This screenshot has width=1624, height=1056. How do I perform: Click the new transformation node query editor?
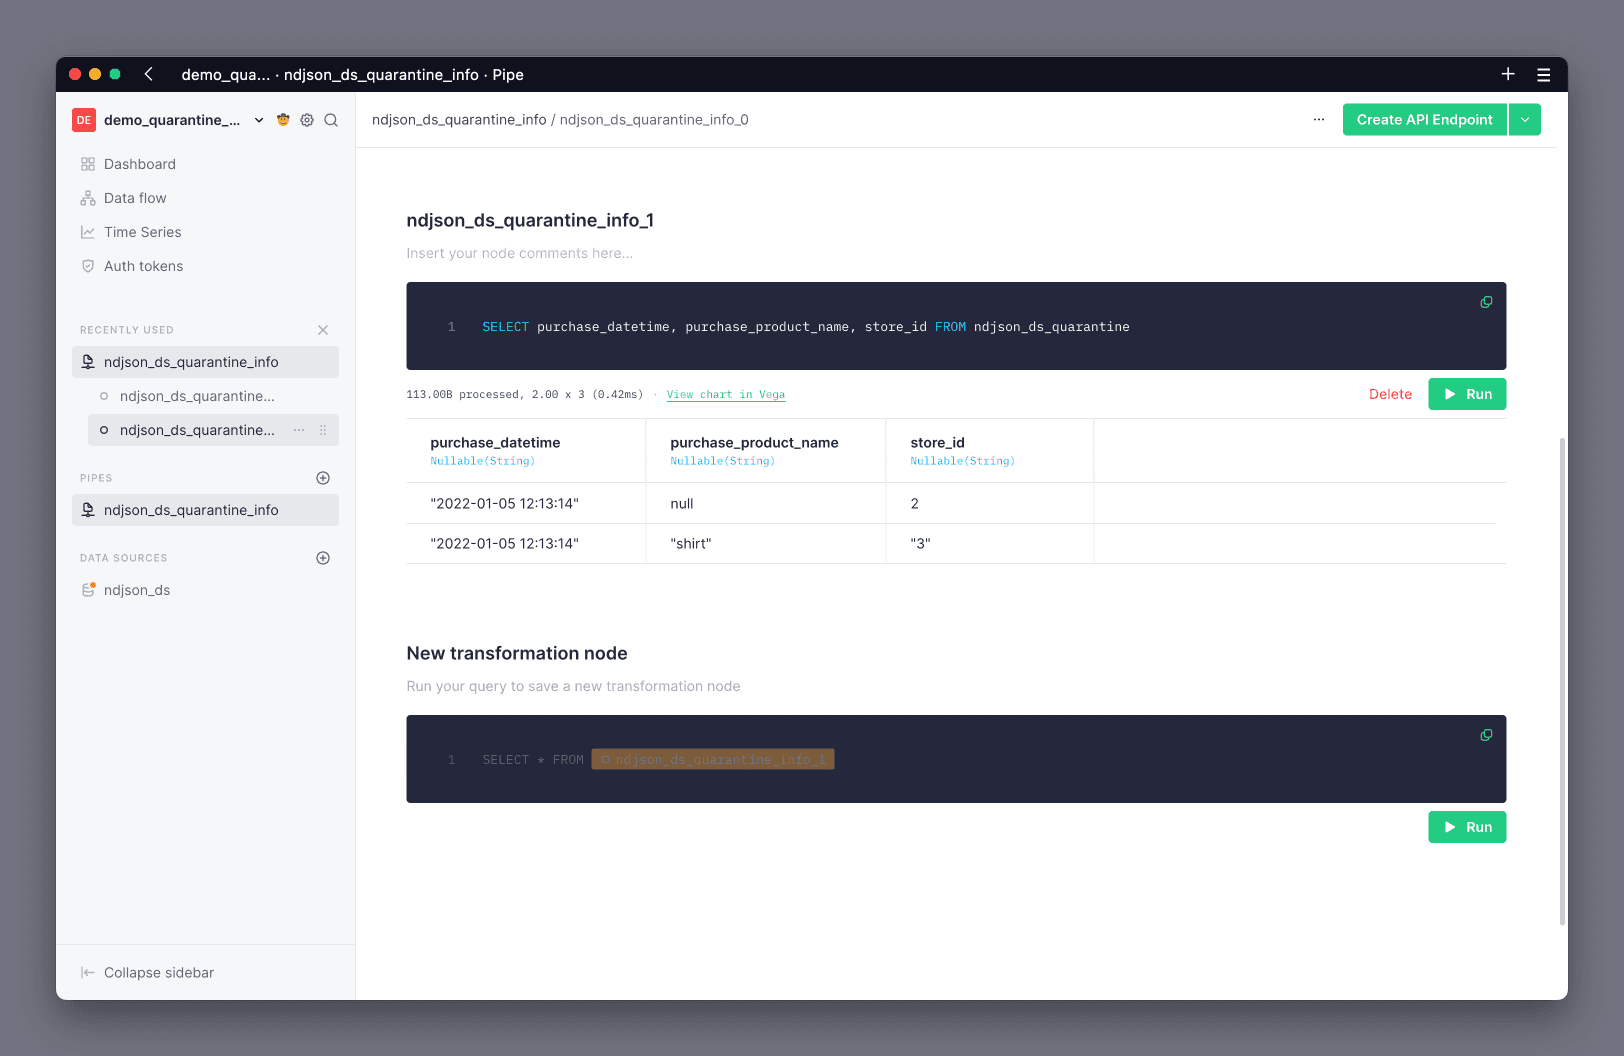956,759
